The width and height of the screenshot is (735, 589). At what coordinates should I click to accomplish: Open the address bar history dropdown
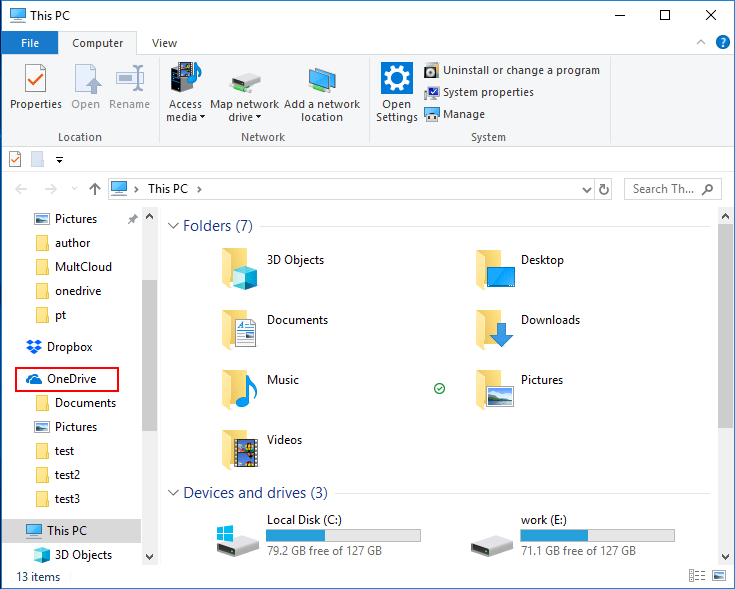586,189
